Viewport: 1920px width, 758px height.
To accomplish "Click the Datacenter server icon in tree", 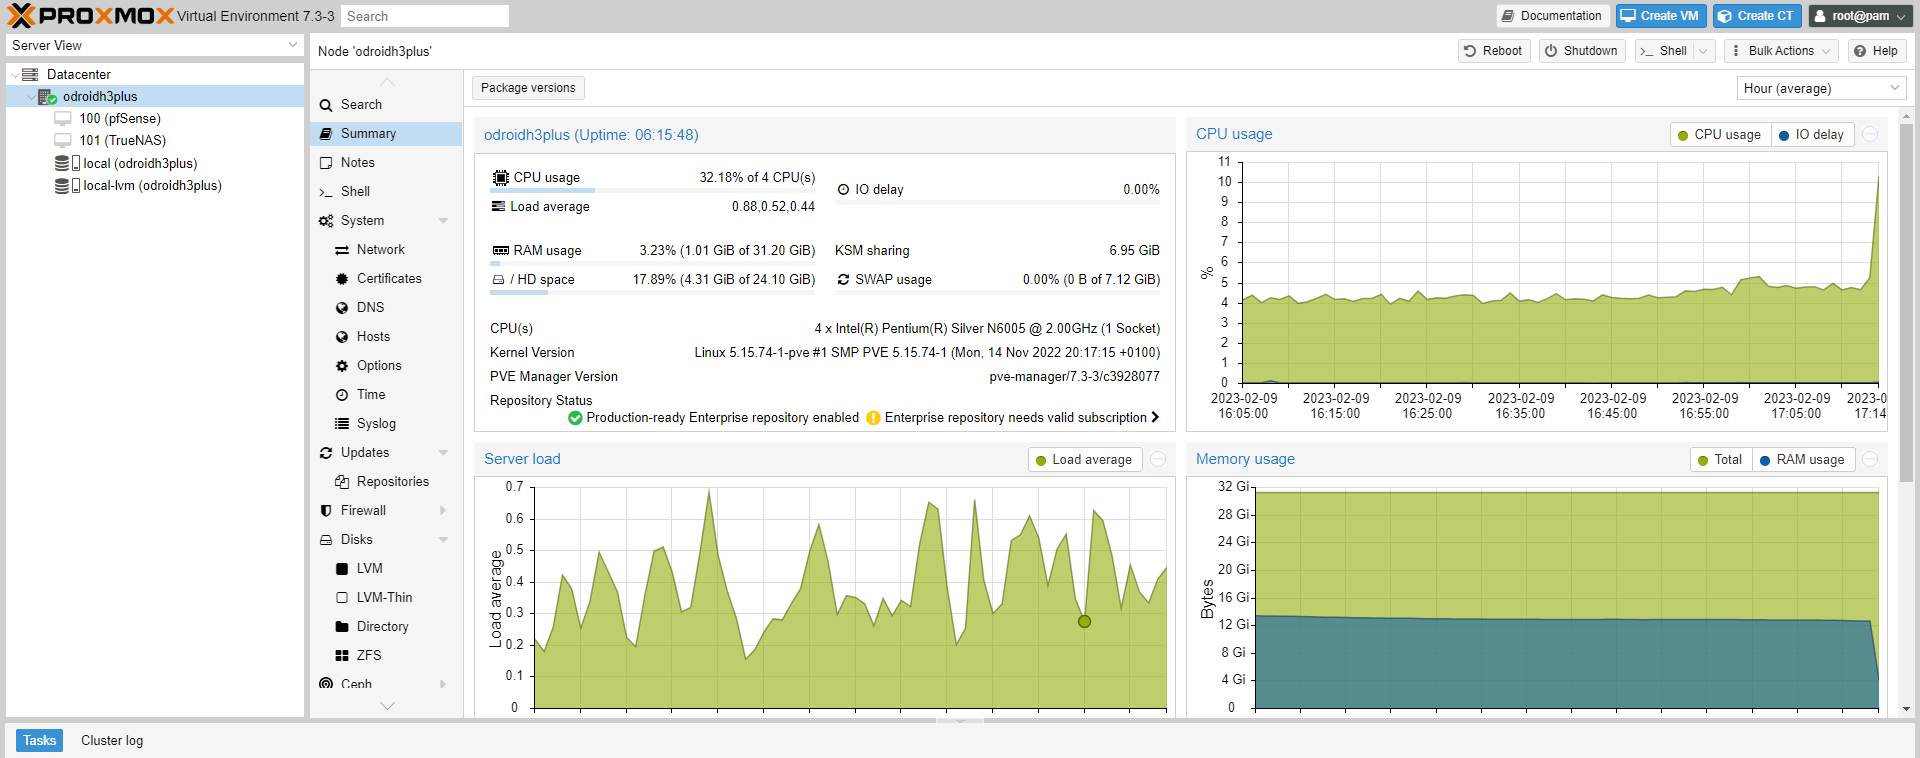I will [30, 75].
